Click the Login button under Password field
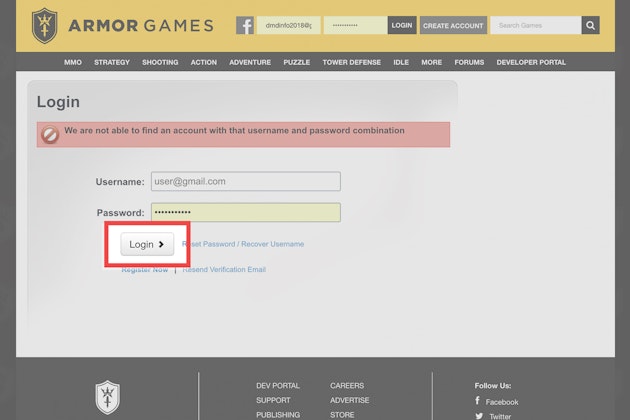The width and height of the screenshot is (630, 420). point(147,244)
